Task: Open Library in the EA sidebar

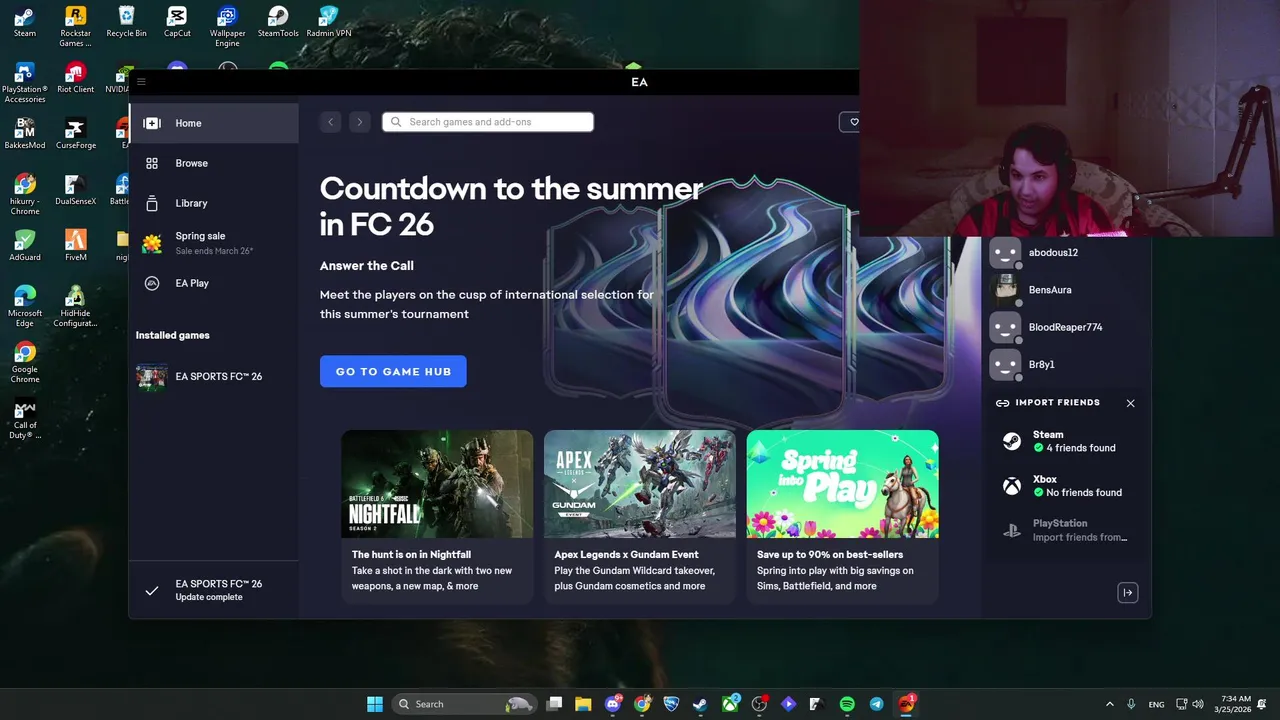Action: click(214, 203)
